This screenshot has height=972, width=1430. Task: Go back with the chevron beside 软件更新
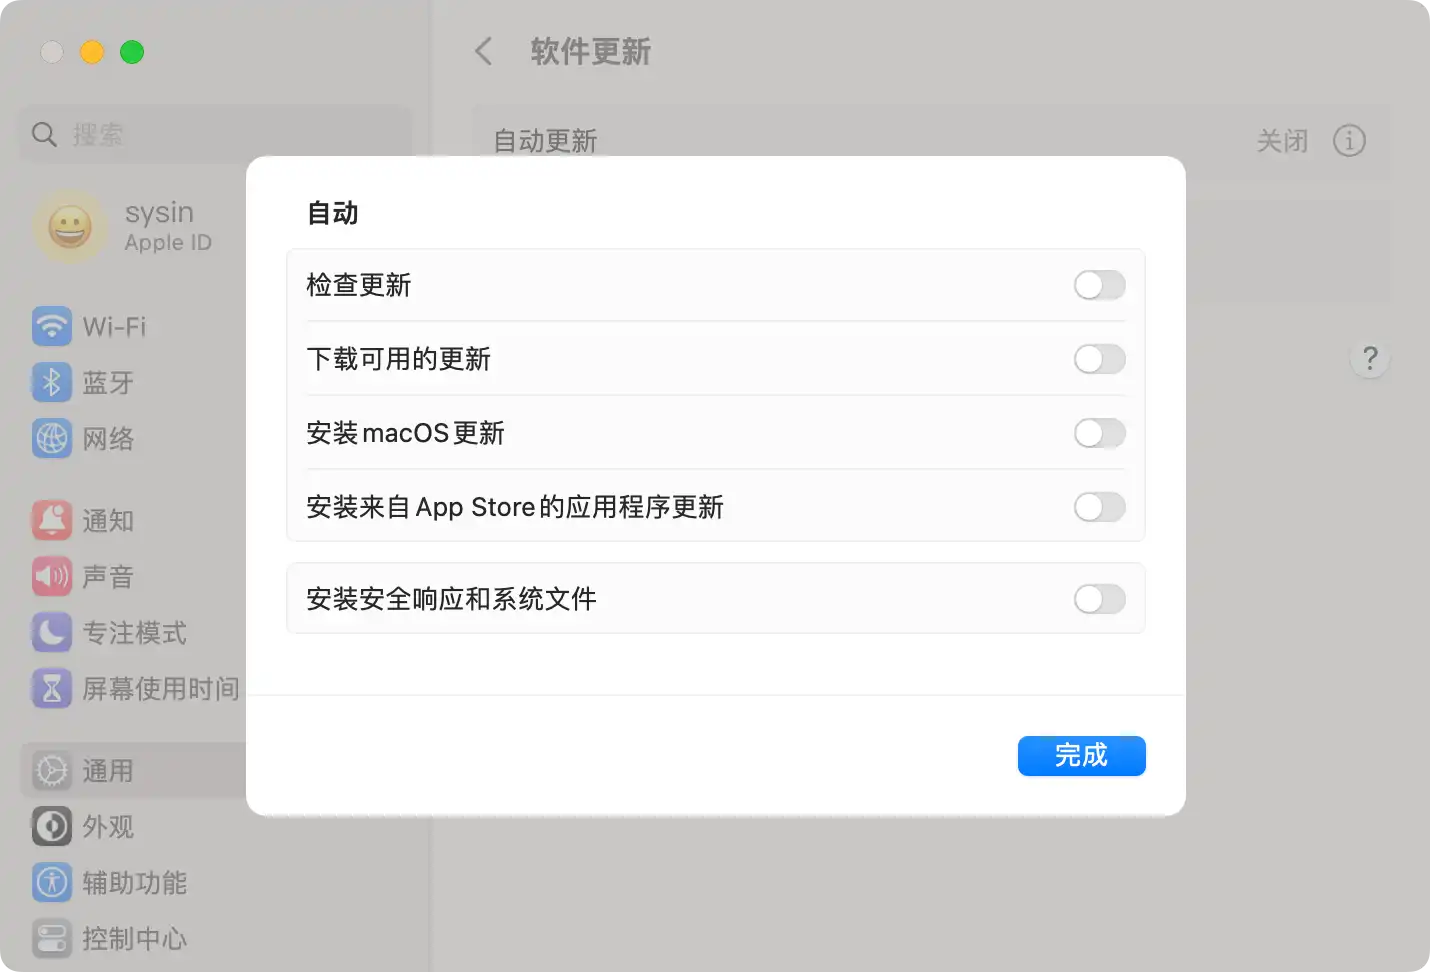483,51
